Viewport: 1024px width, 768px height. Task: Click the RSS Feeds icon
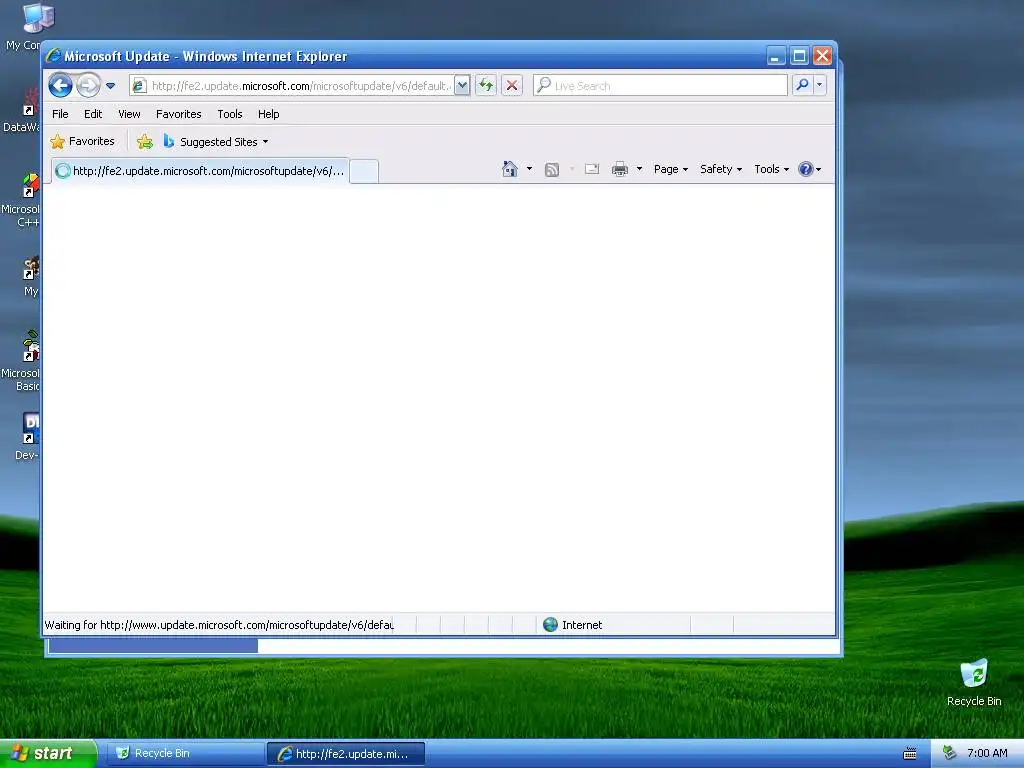[552, 170]
